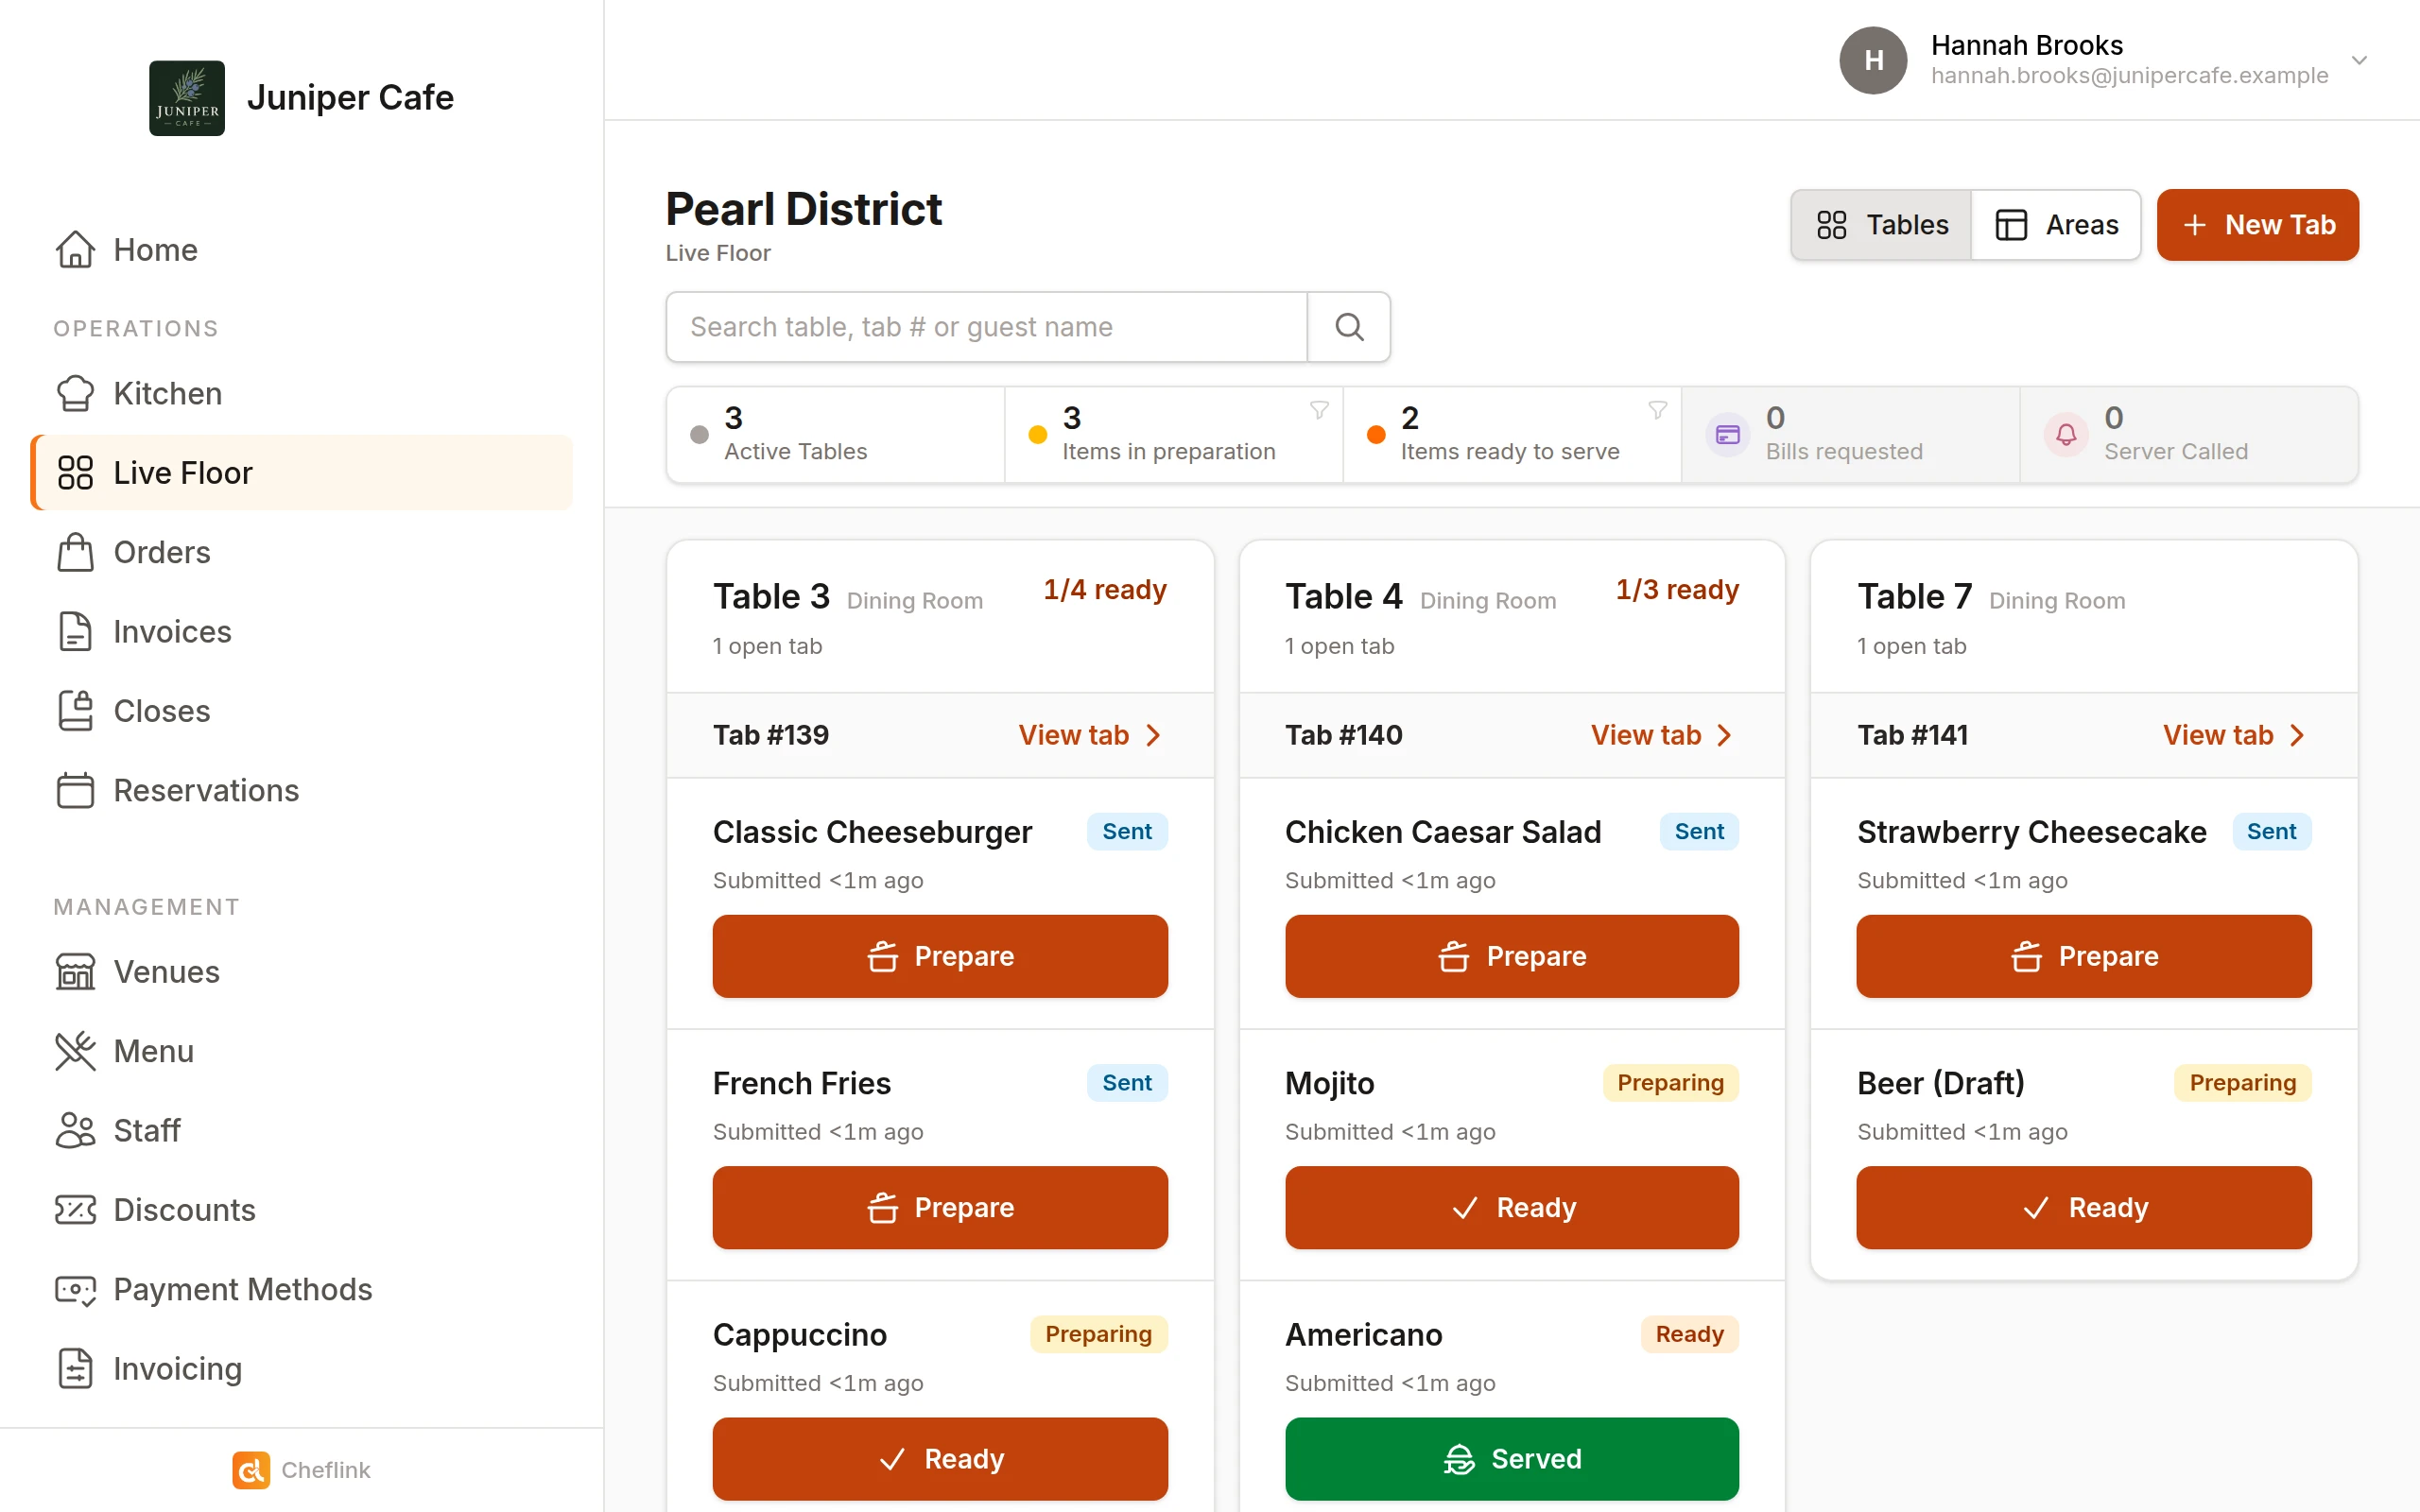Viewport: 2420px width, 1512px height.
Task: View tab #140 link
Action: pos(1662,735)
